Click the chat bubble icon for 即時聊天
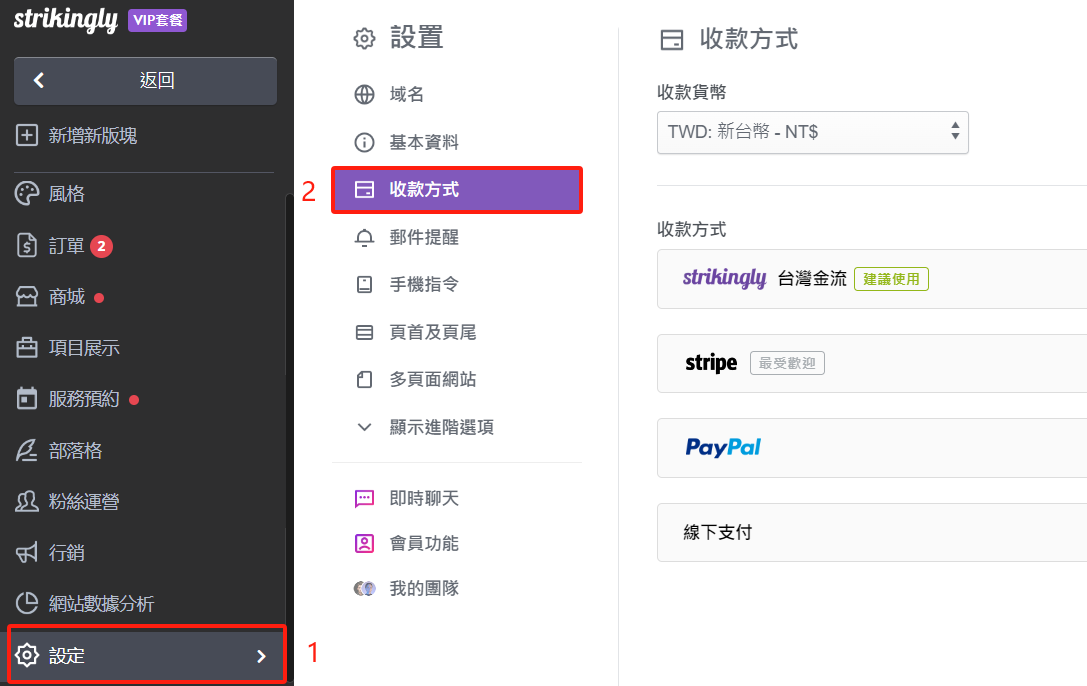The image size is (1087, 686). (x=365, y=498)
